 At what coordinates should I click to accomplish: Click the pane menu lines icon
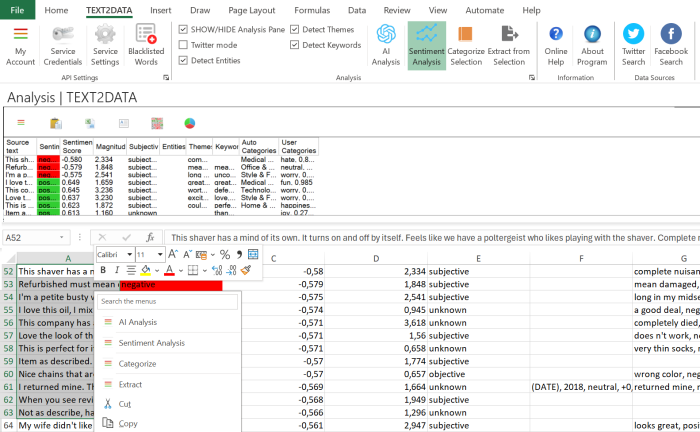pos(21,123)
